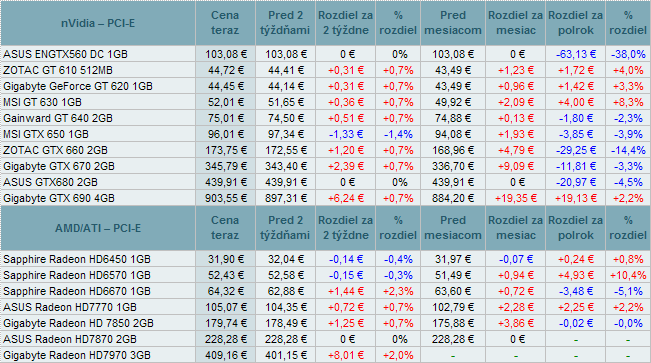Click the AMD/ATI – PCI-E section header

[98, 228]
